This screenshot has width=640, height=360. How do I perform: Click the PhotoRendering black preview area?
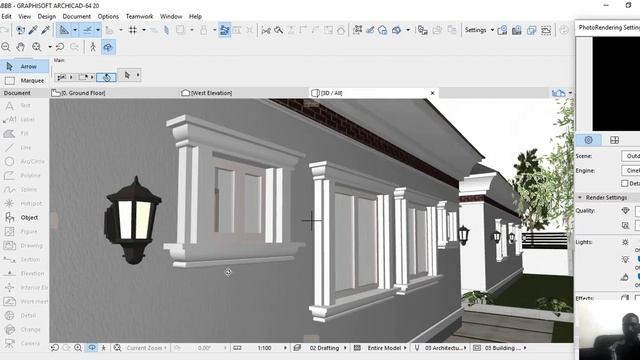tap(616, 84)
